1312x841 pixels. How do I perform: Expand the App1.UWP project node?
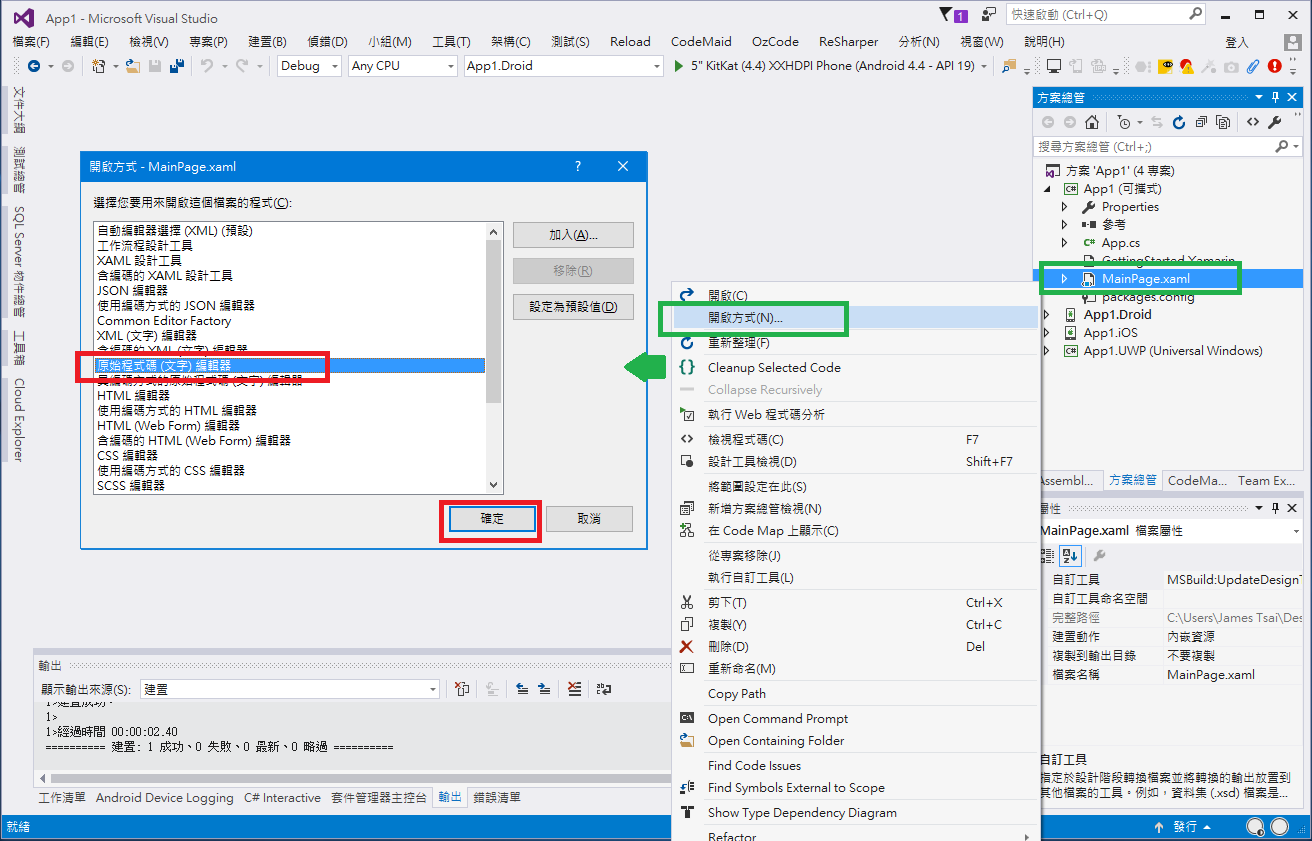[1047, 351]
